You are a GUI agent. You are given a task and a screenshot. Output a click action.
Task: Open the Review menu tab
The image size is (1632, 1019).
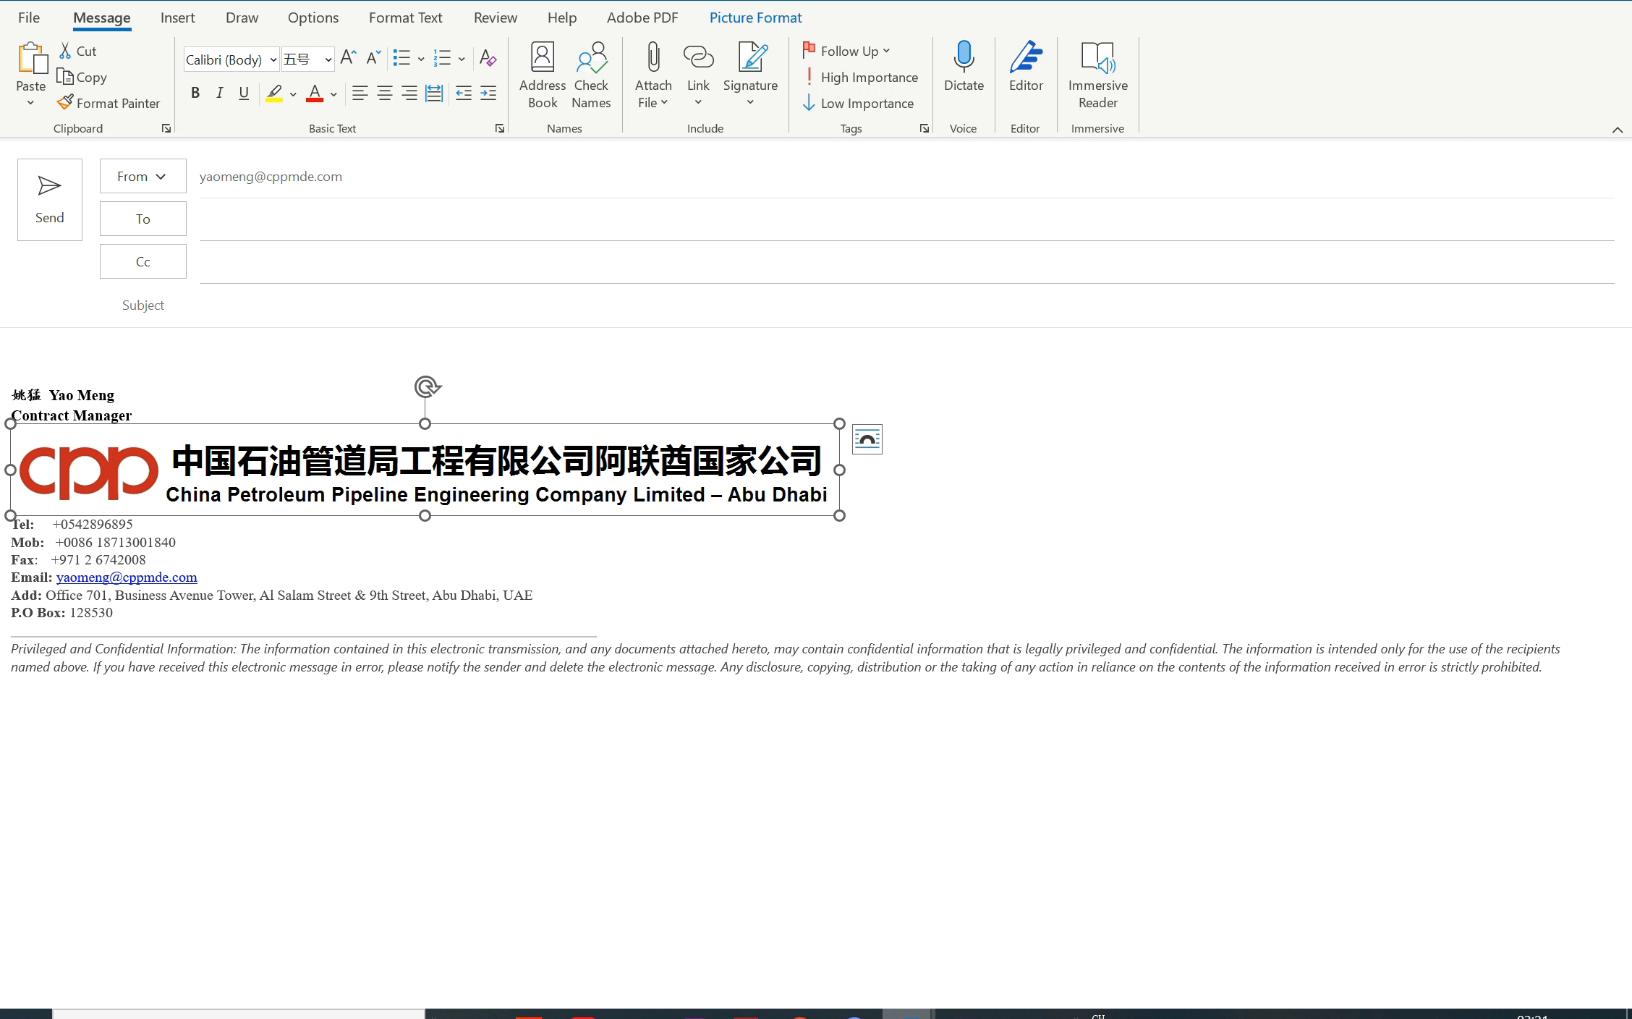click(x=495, y=17)
